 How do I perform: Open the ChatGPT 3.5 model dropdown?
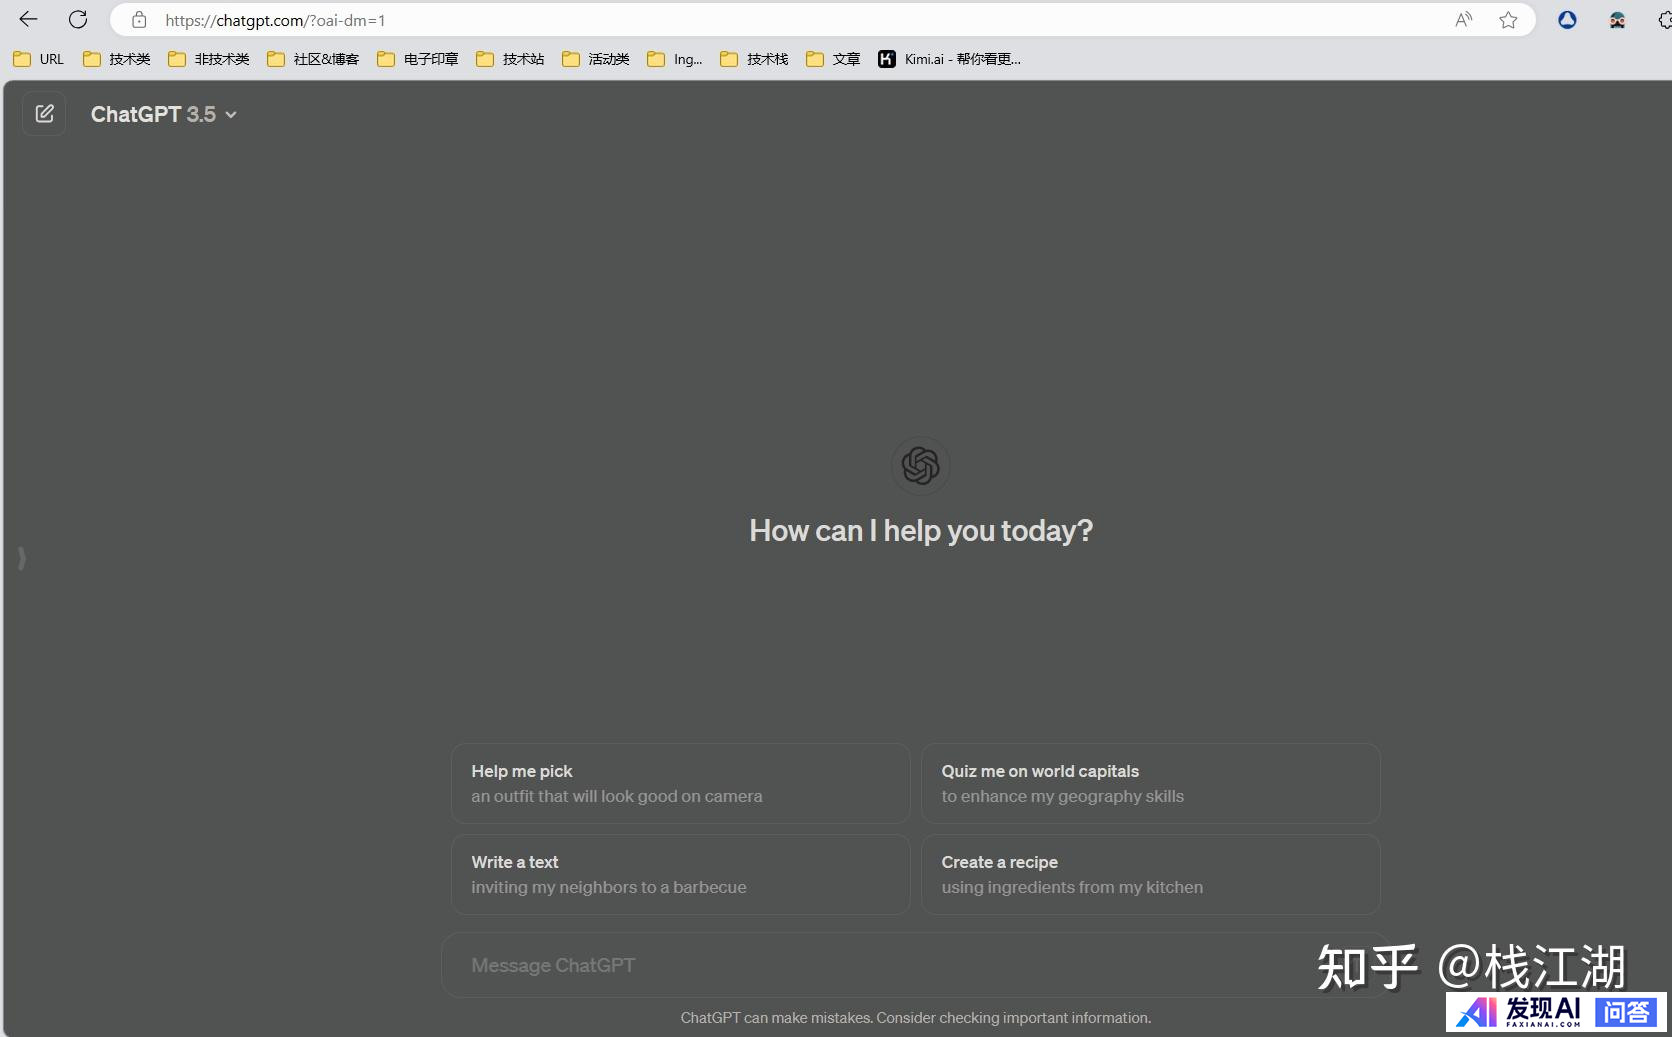click(164, 115)
